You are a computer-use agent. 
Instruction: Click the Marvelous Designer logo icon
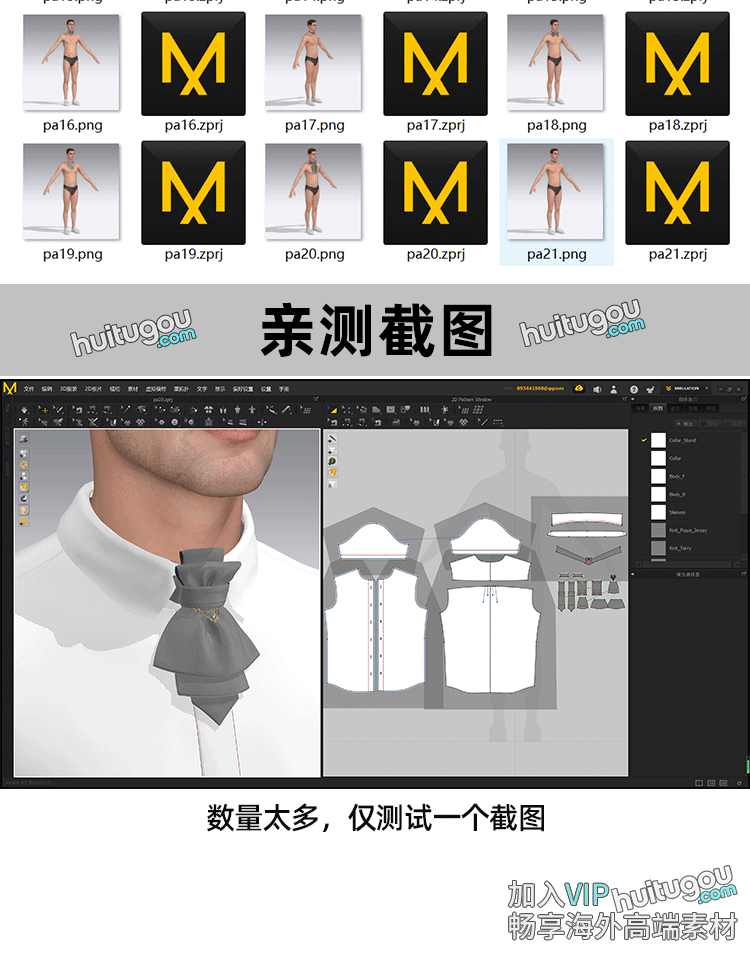10,388
